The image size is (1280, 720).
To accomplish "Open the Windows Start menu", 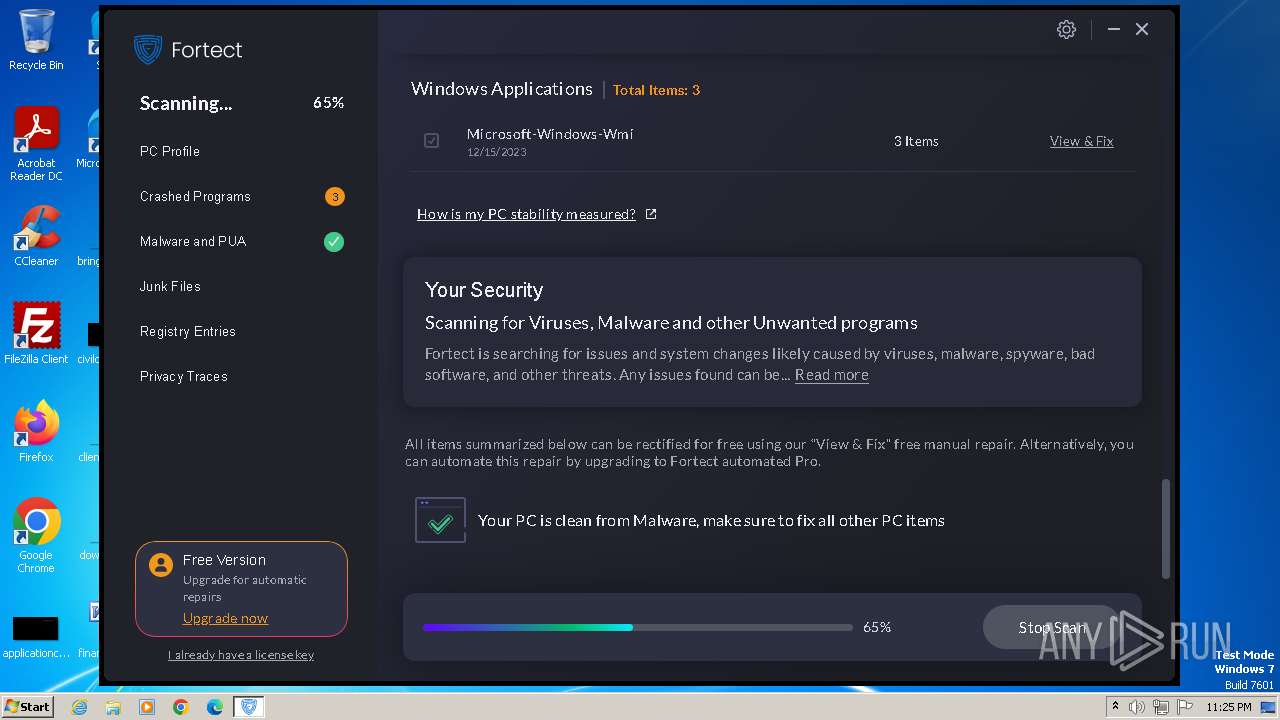I will [x=28, y=707].
